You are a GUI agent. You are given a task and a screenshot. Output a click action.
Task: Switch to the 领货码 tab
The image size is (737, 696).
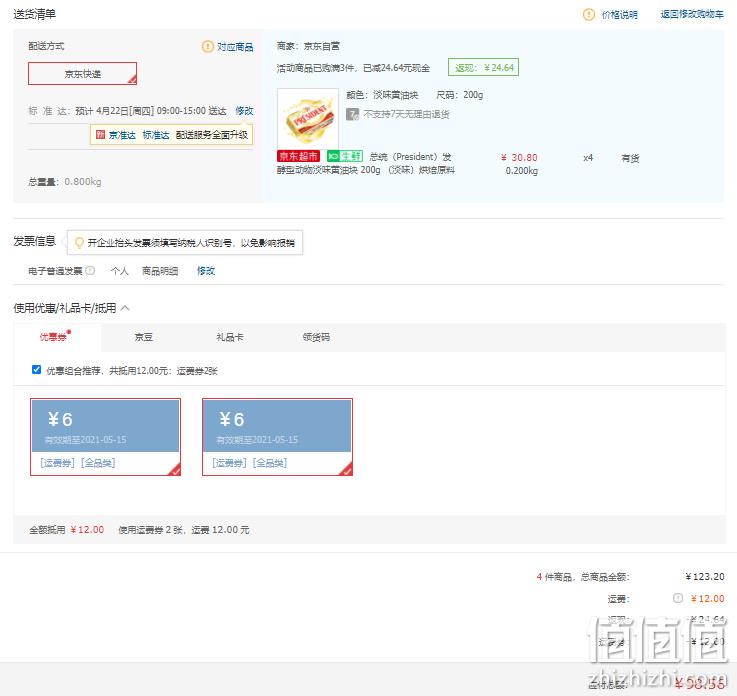[316, 337]
